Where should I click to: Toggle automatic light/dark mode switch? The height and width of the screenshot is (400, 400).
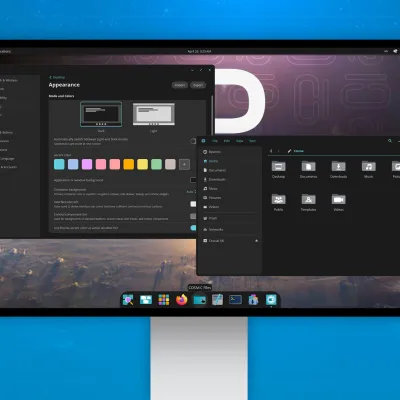coord(193,141)
